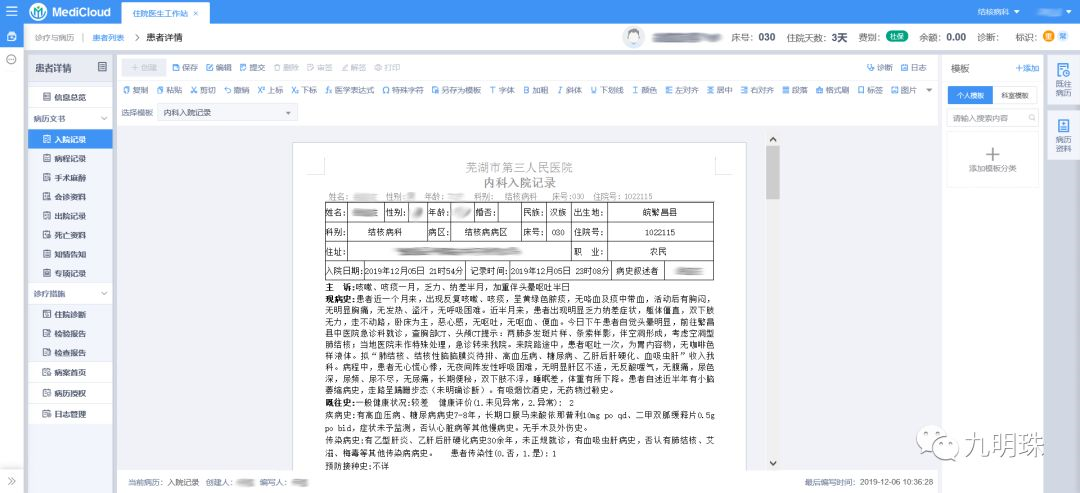Toggle 下划线 underline formatting
The height and width of the screenshot is (493, 1080).
point(608,90)
